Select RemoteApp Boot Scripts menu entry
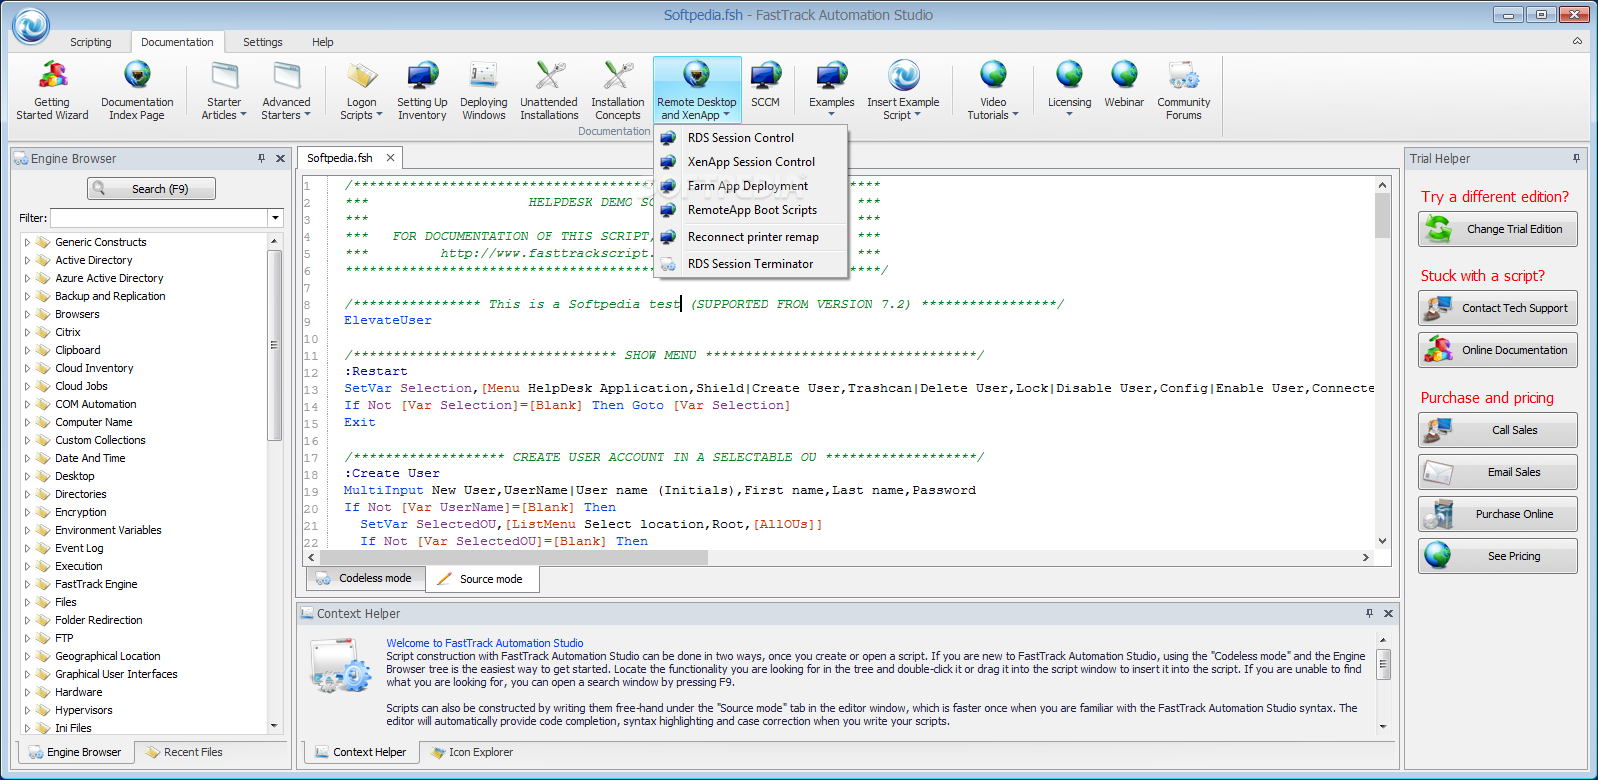The image size is (1598, 780). [x=750, y=210]
